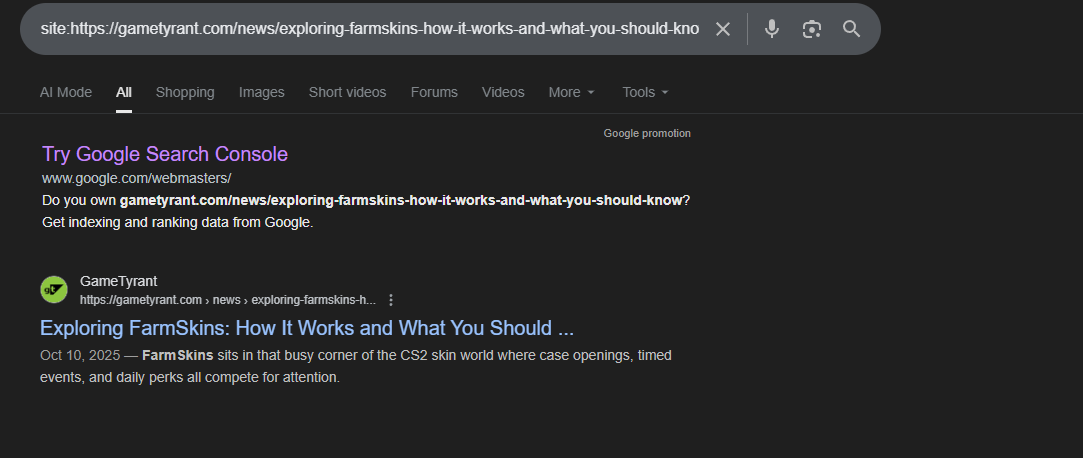Viewport: 1083px width, 458px height.
Task: Select the All results tab
Action: click(x=124, y=92)
